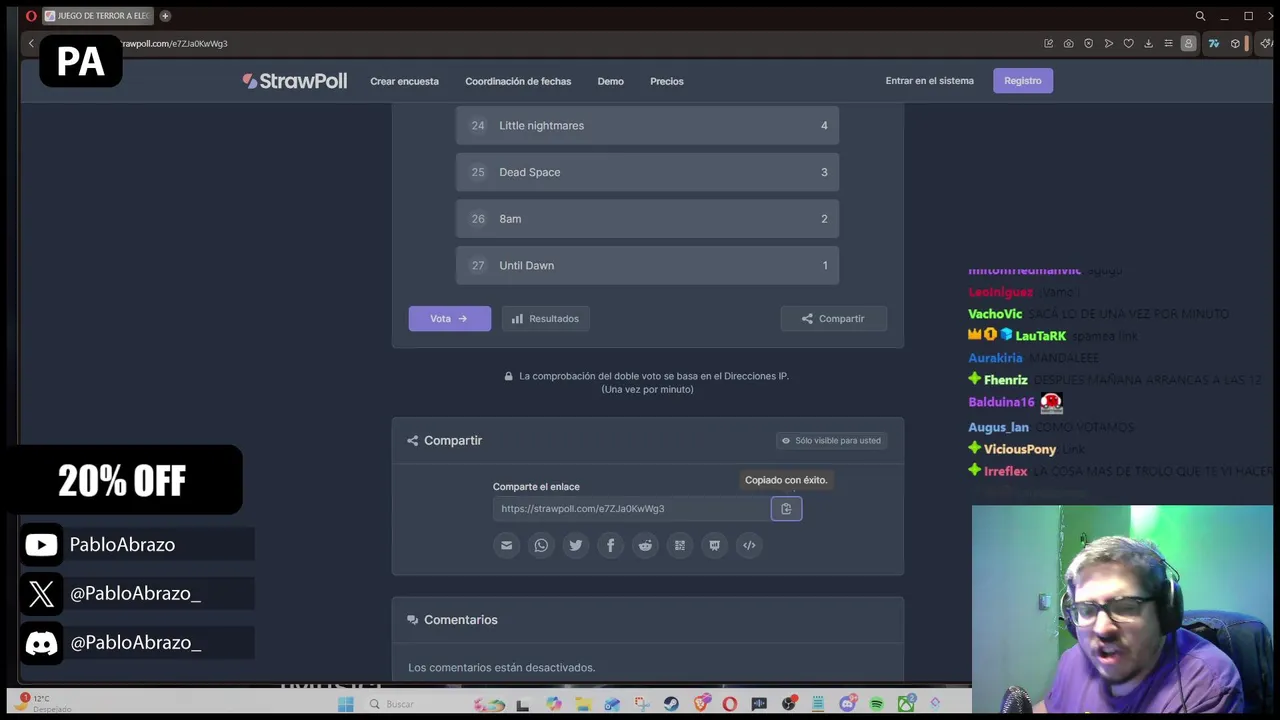This screenshot has width=1280, height=720.
Task: Share poll on Reddit
Action: click(645, 545)
